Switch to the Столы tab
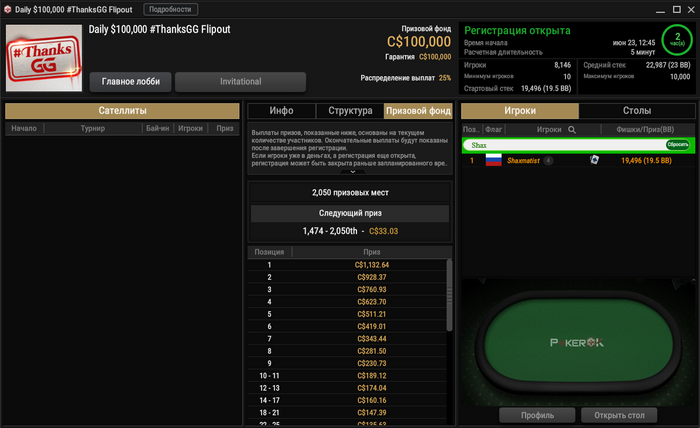Screen dimensions: 700x428 pos(637,111)
